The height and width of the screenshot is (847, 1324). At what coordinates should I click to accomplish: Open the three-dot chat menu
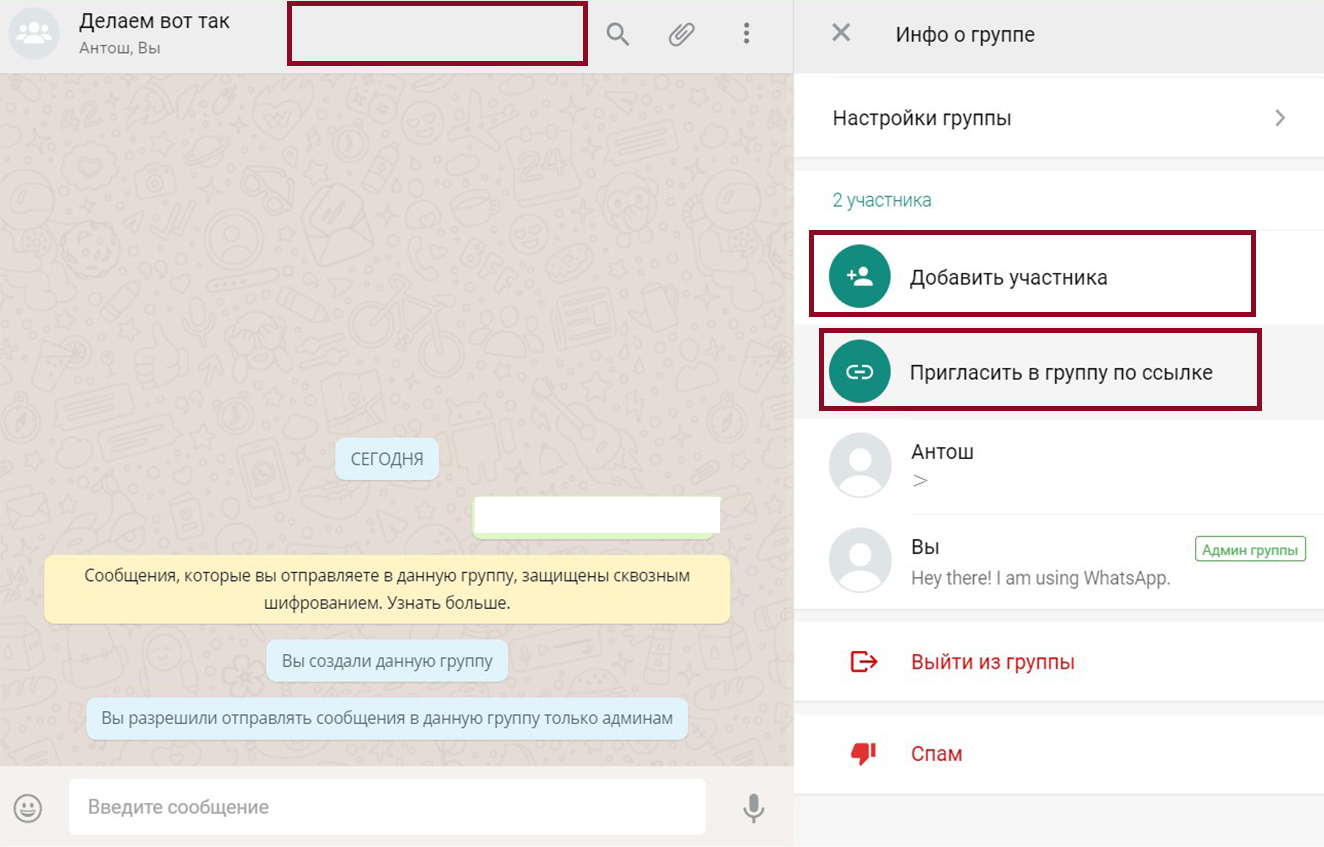746,34
